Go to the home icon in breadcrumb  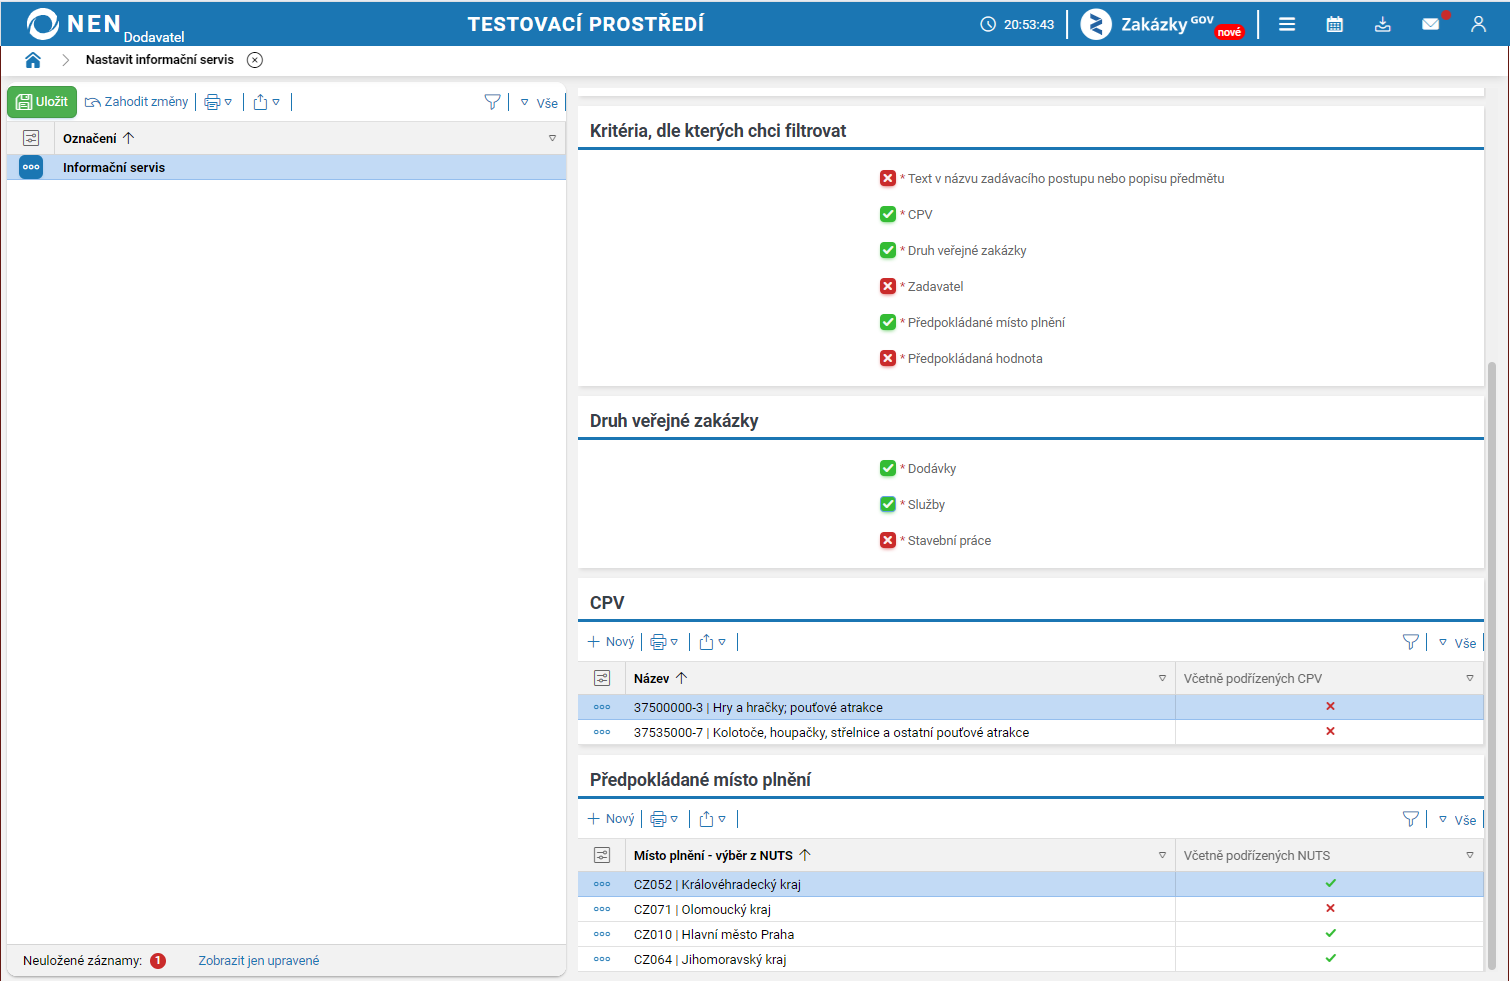click(33, 60)
